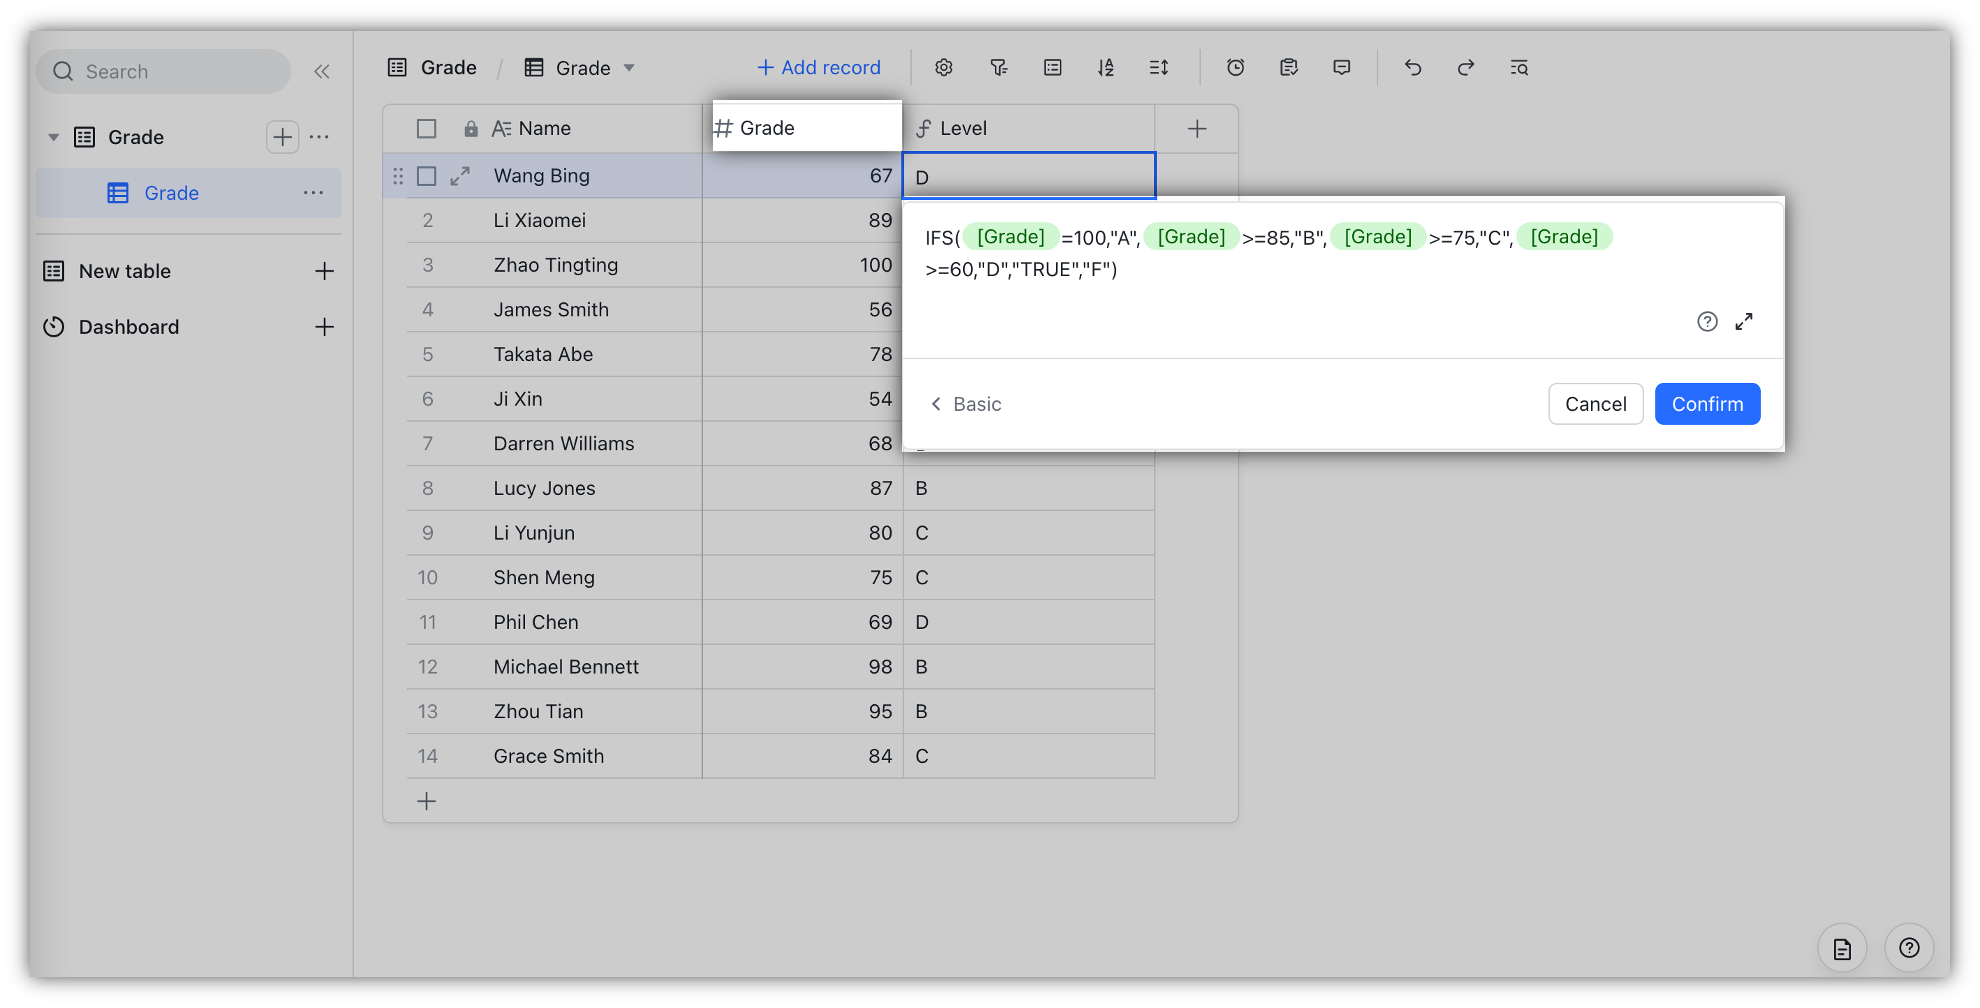Cancel the formula edit

click(x=1595, y=404)
